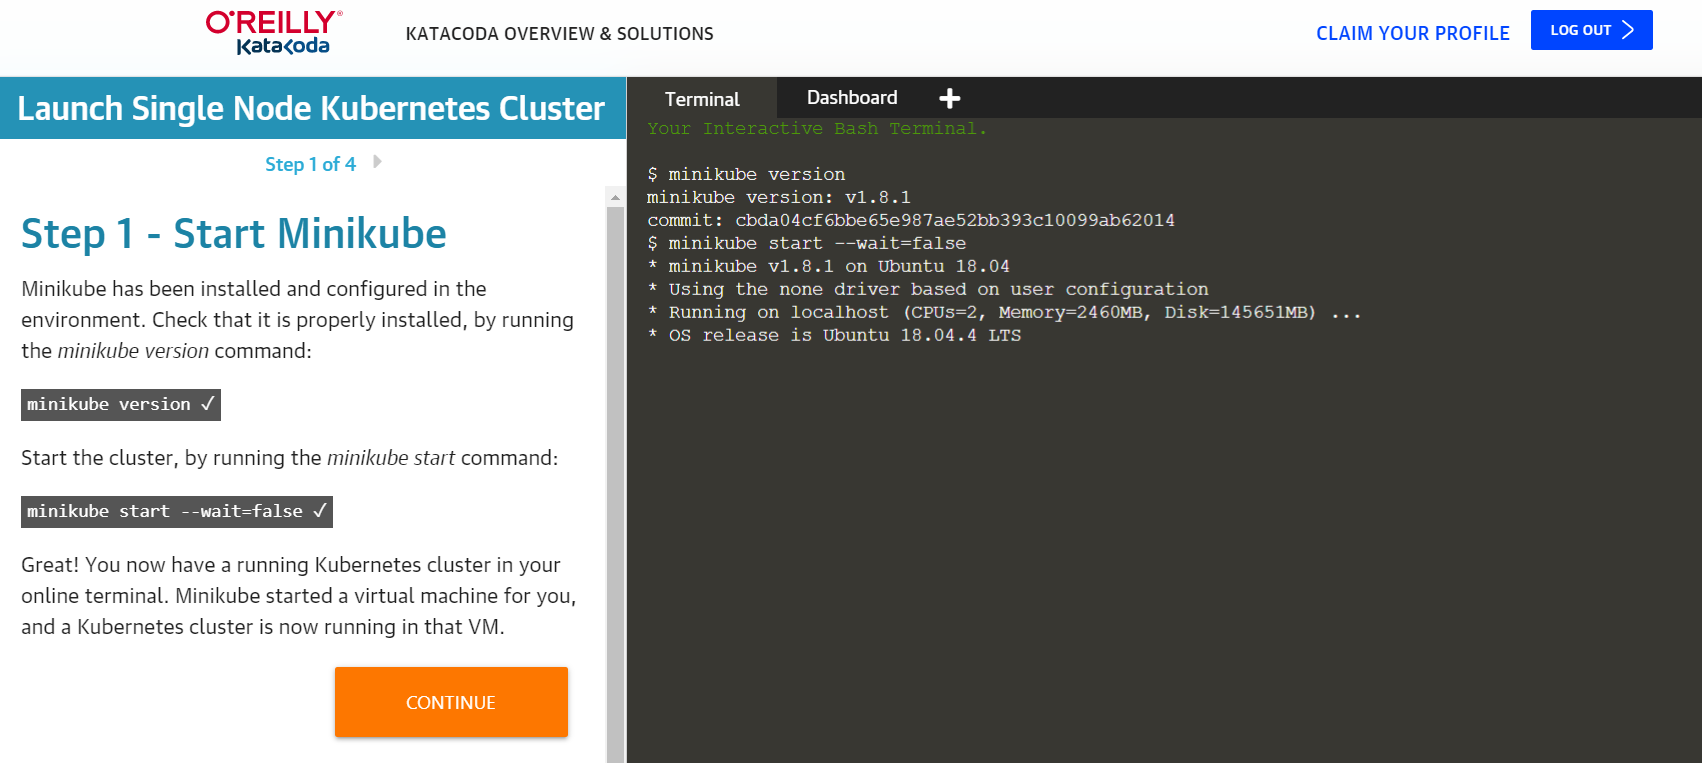Click the 'Using the none driver' terminal line
The height and width of the screenshot is (763, 1702).
pos(928,289)
